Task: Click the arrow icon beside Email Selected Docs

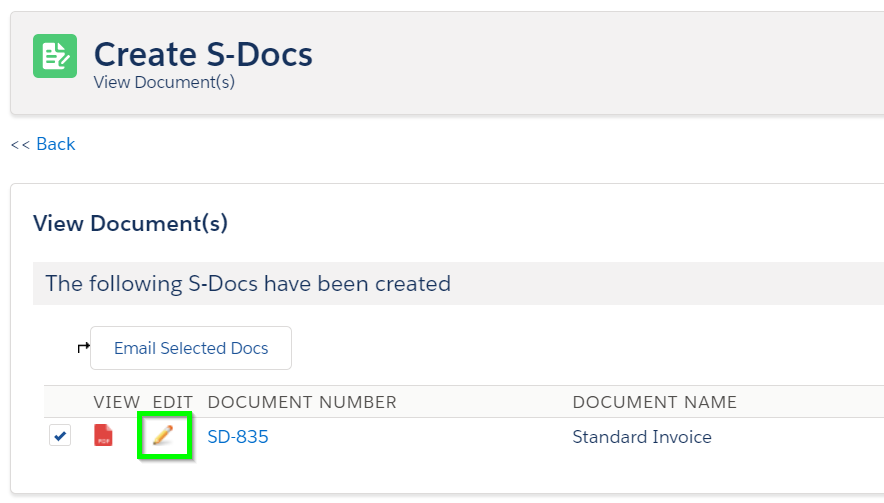Action: tap(83, 347)
